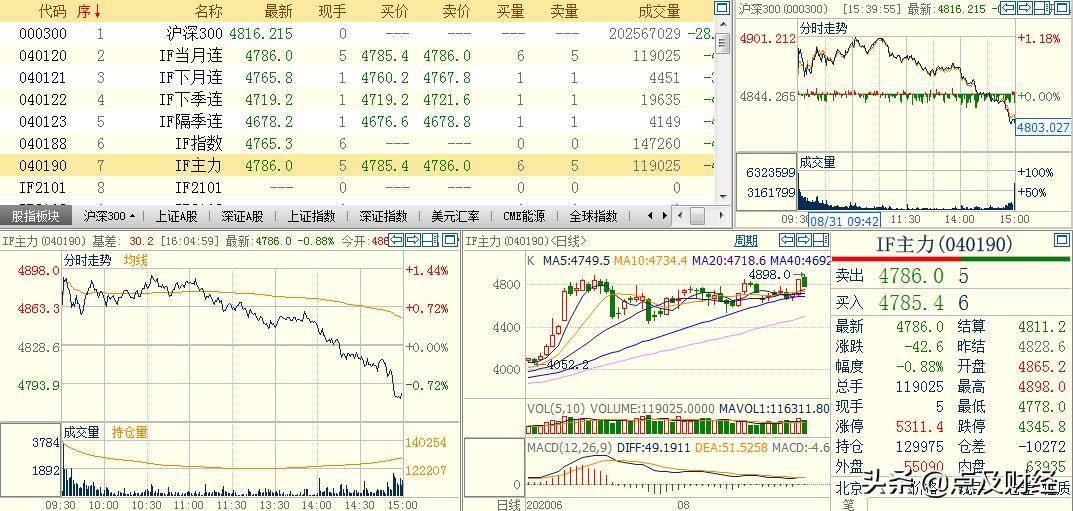
Task: Select the IF下季连 row
Action: [357, 99]
